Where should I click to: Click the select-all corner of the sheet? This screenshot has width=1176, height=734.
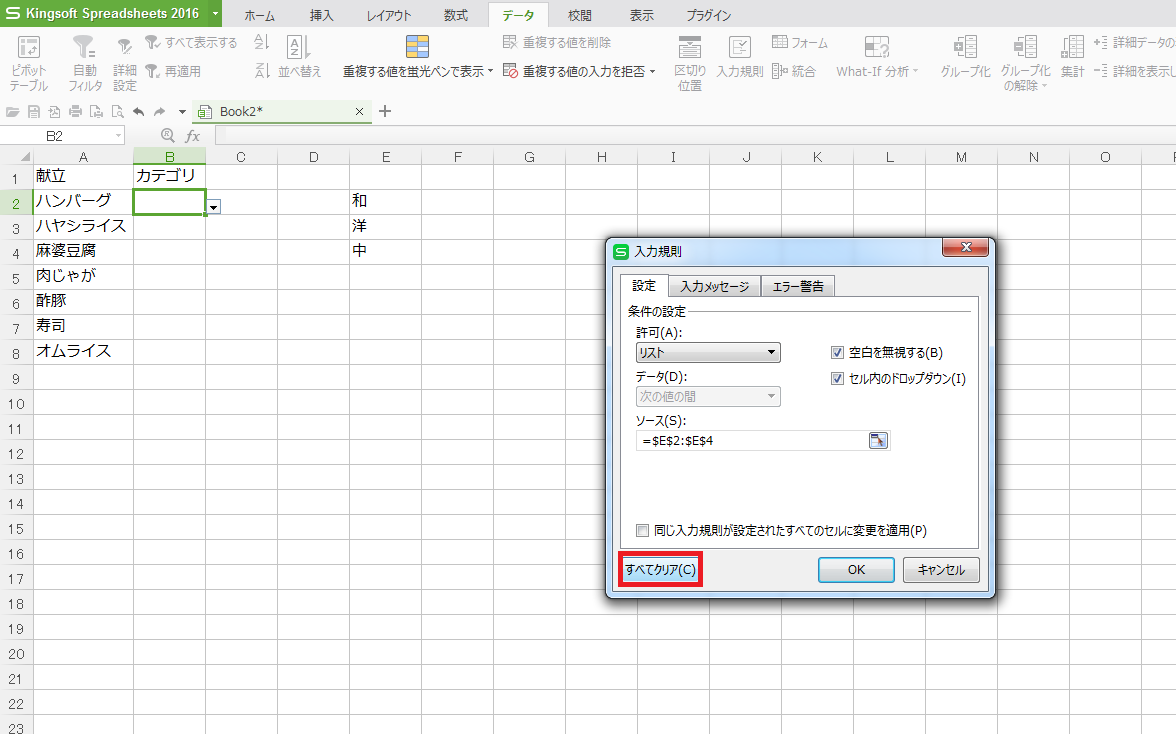[x=16, y=157]
